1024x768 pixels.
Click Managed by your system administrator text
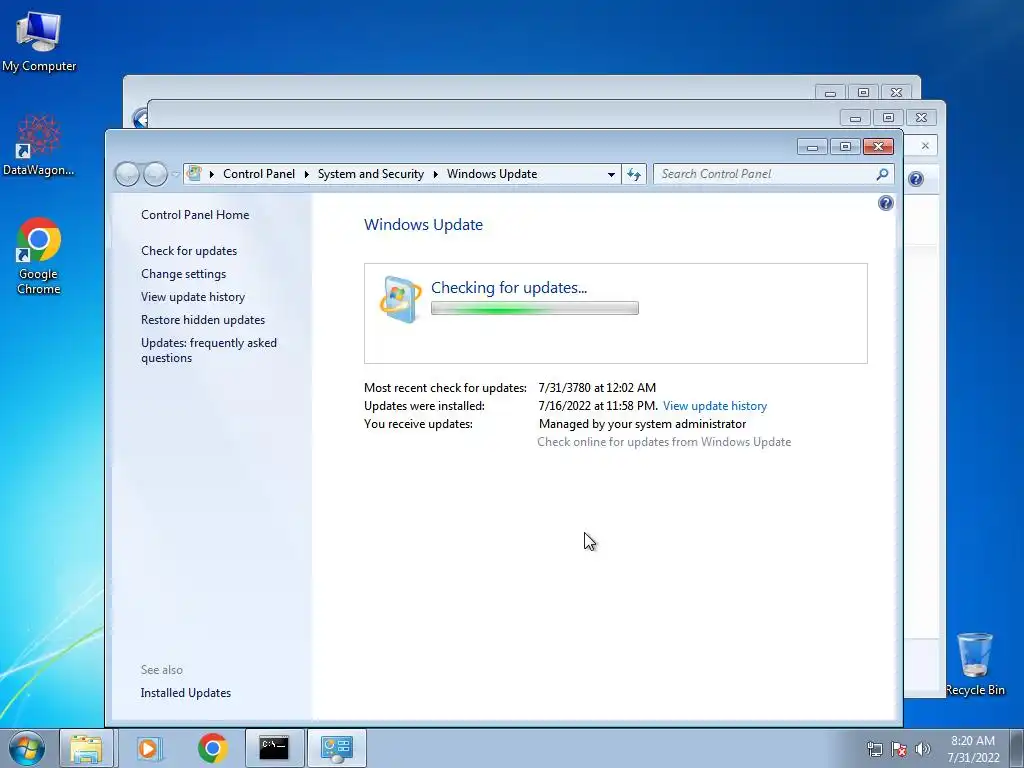pos(642,424)
